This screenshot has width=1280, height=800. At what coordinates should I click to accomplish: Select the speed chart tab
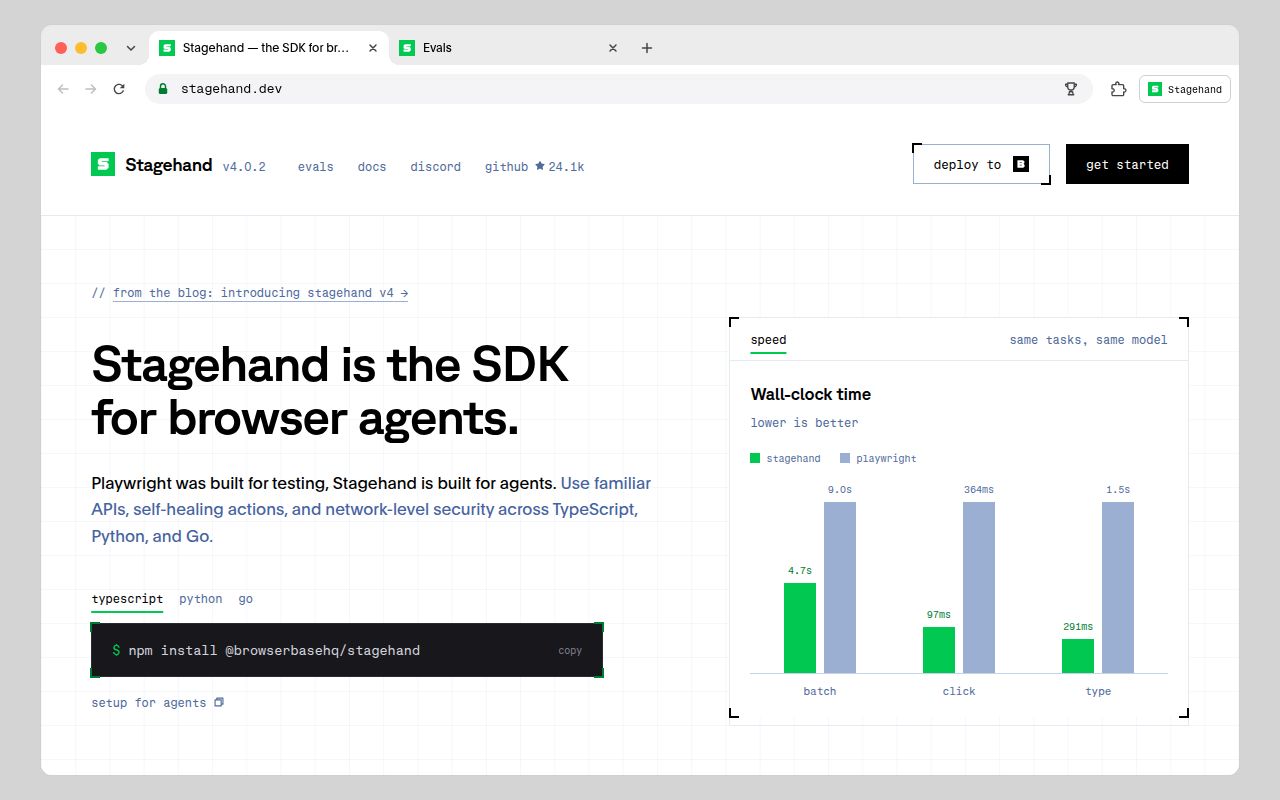point(769,340)
